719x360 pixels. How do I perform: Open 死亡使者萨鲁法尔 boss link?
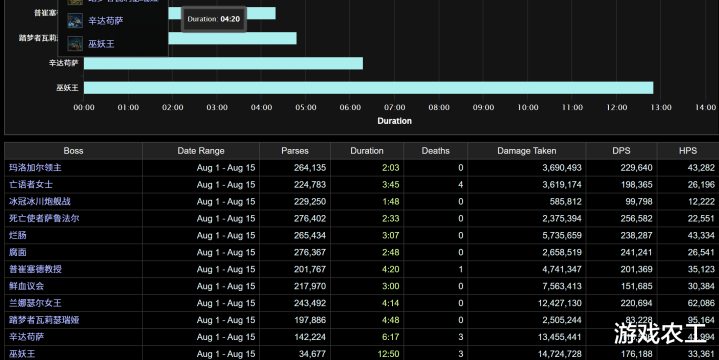44,219
